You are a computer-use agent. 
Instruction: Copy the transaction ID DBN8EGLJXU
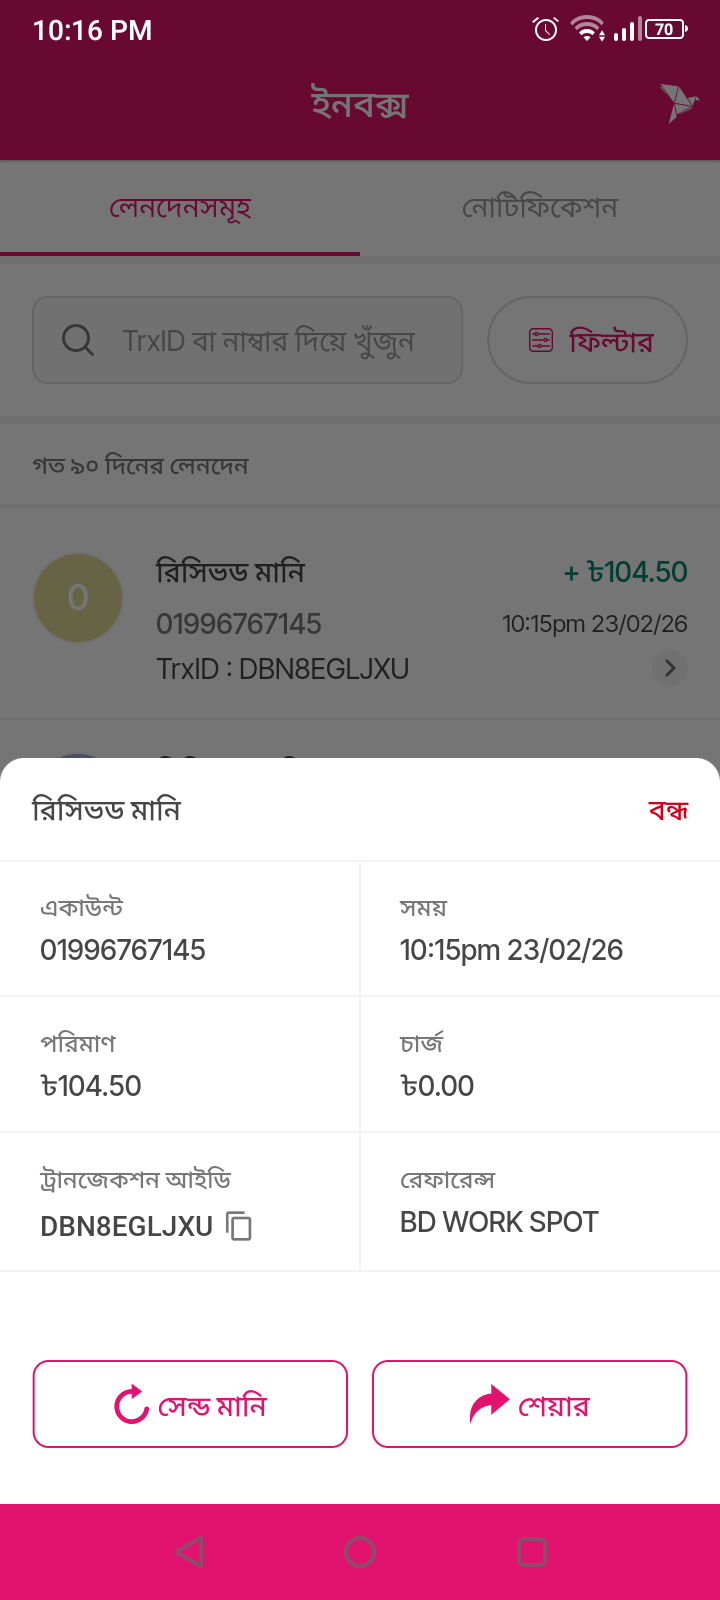pyautogui.click(x=239, y=1226)
